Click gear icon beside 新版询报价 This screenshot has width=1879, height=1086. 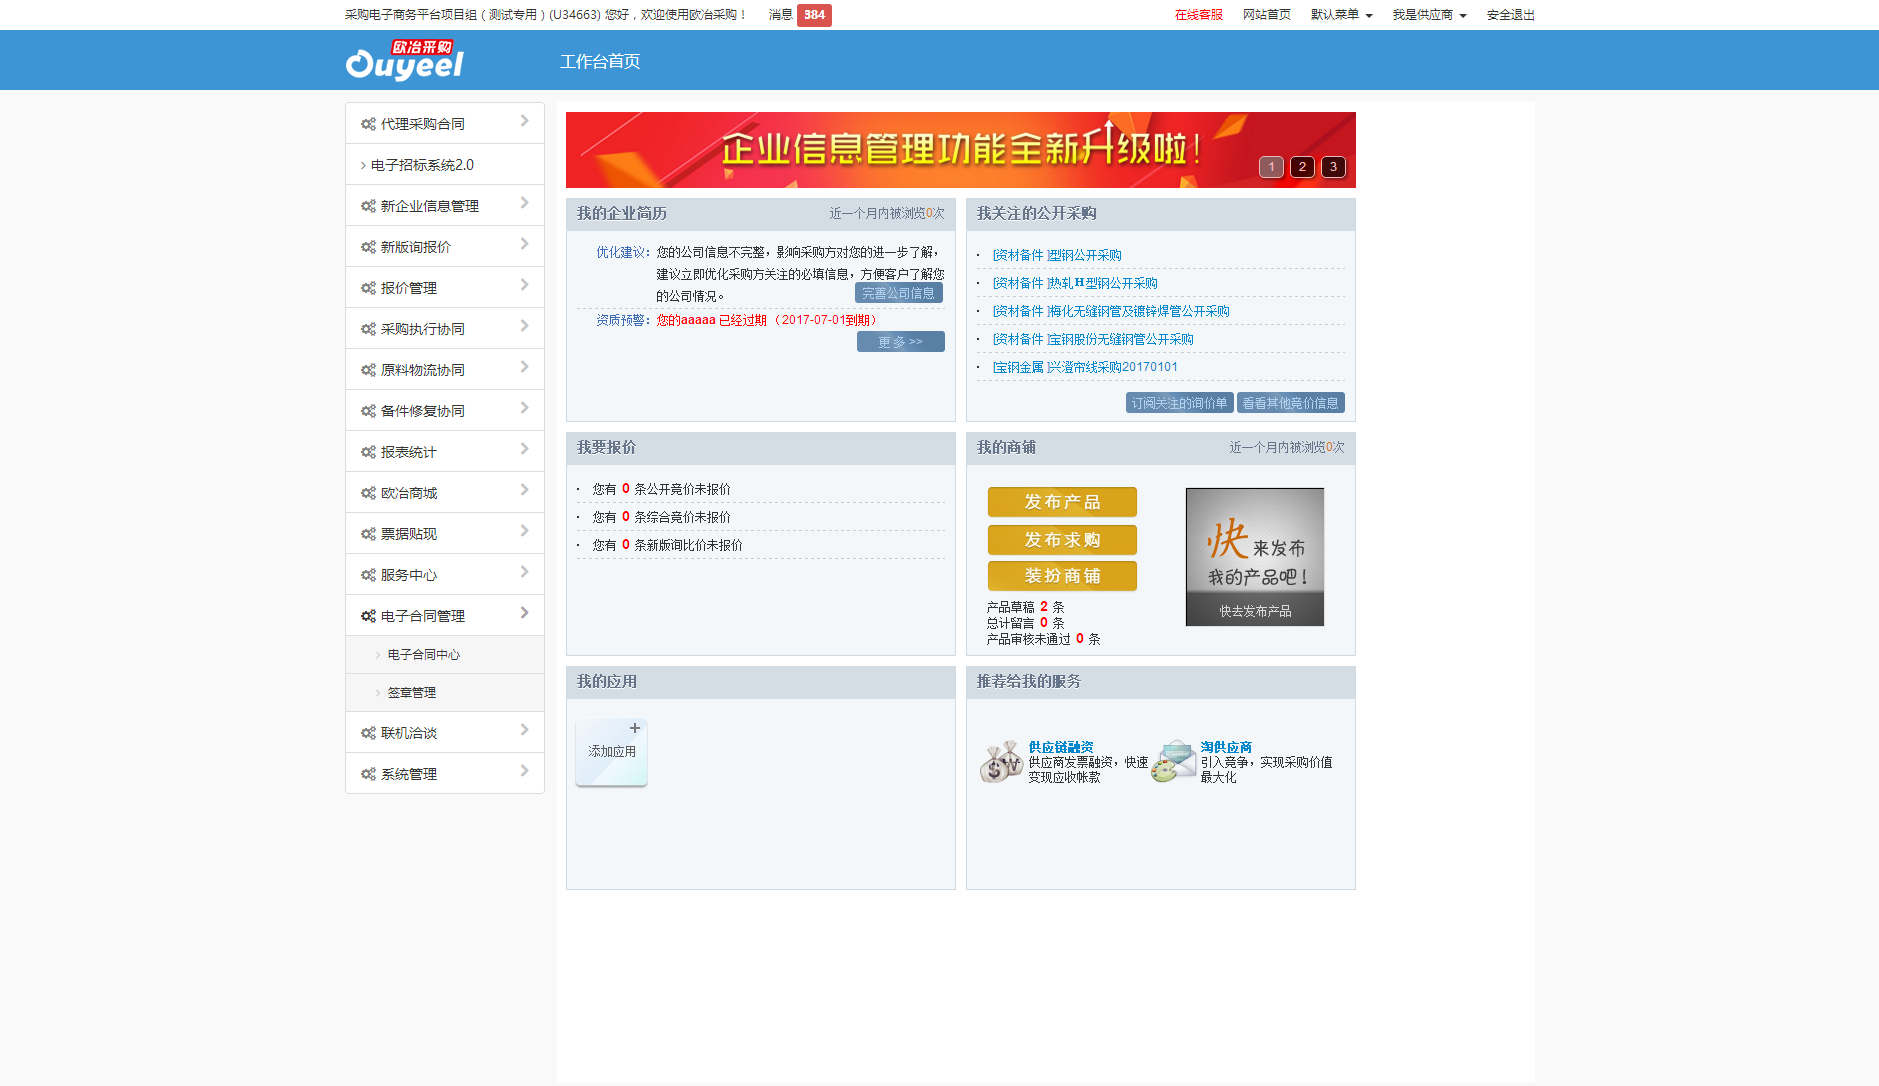[368, 247]
